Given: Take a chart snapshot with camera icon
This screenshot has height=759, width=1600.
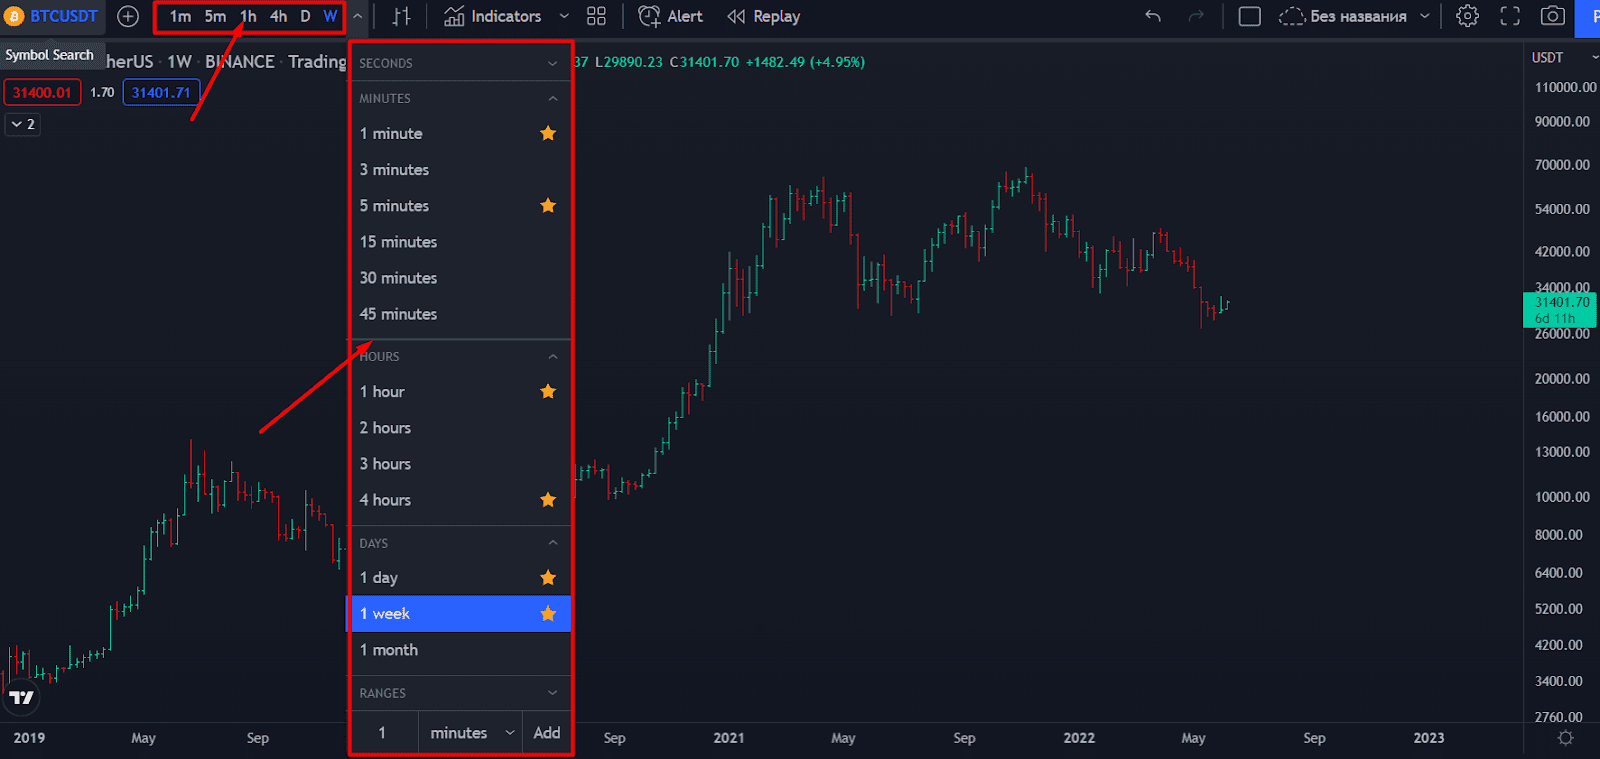Looking at the screenshot, I should [1552, 16].
